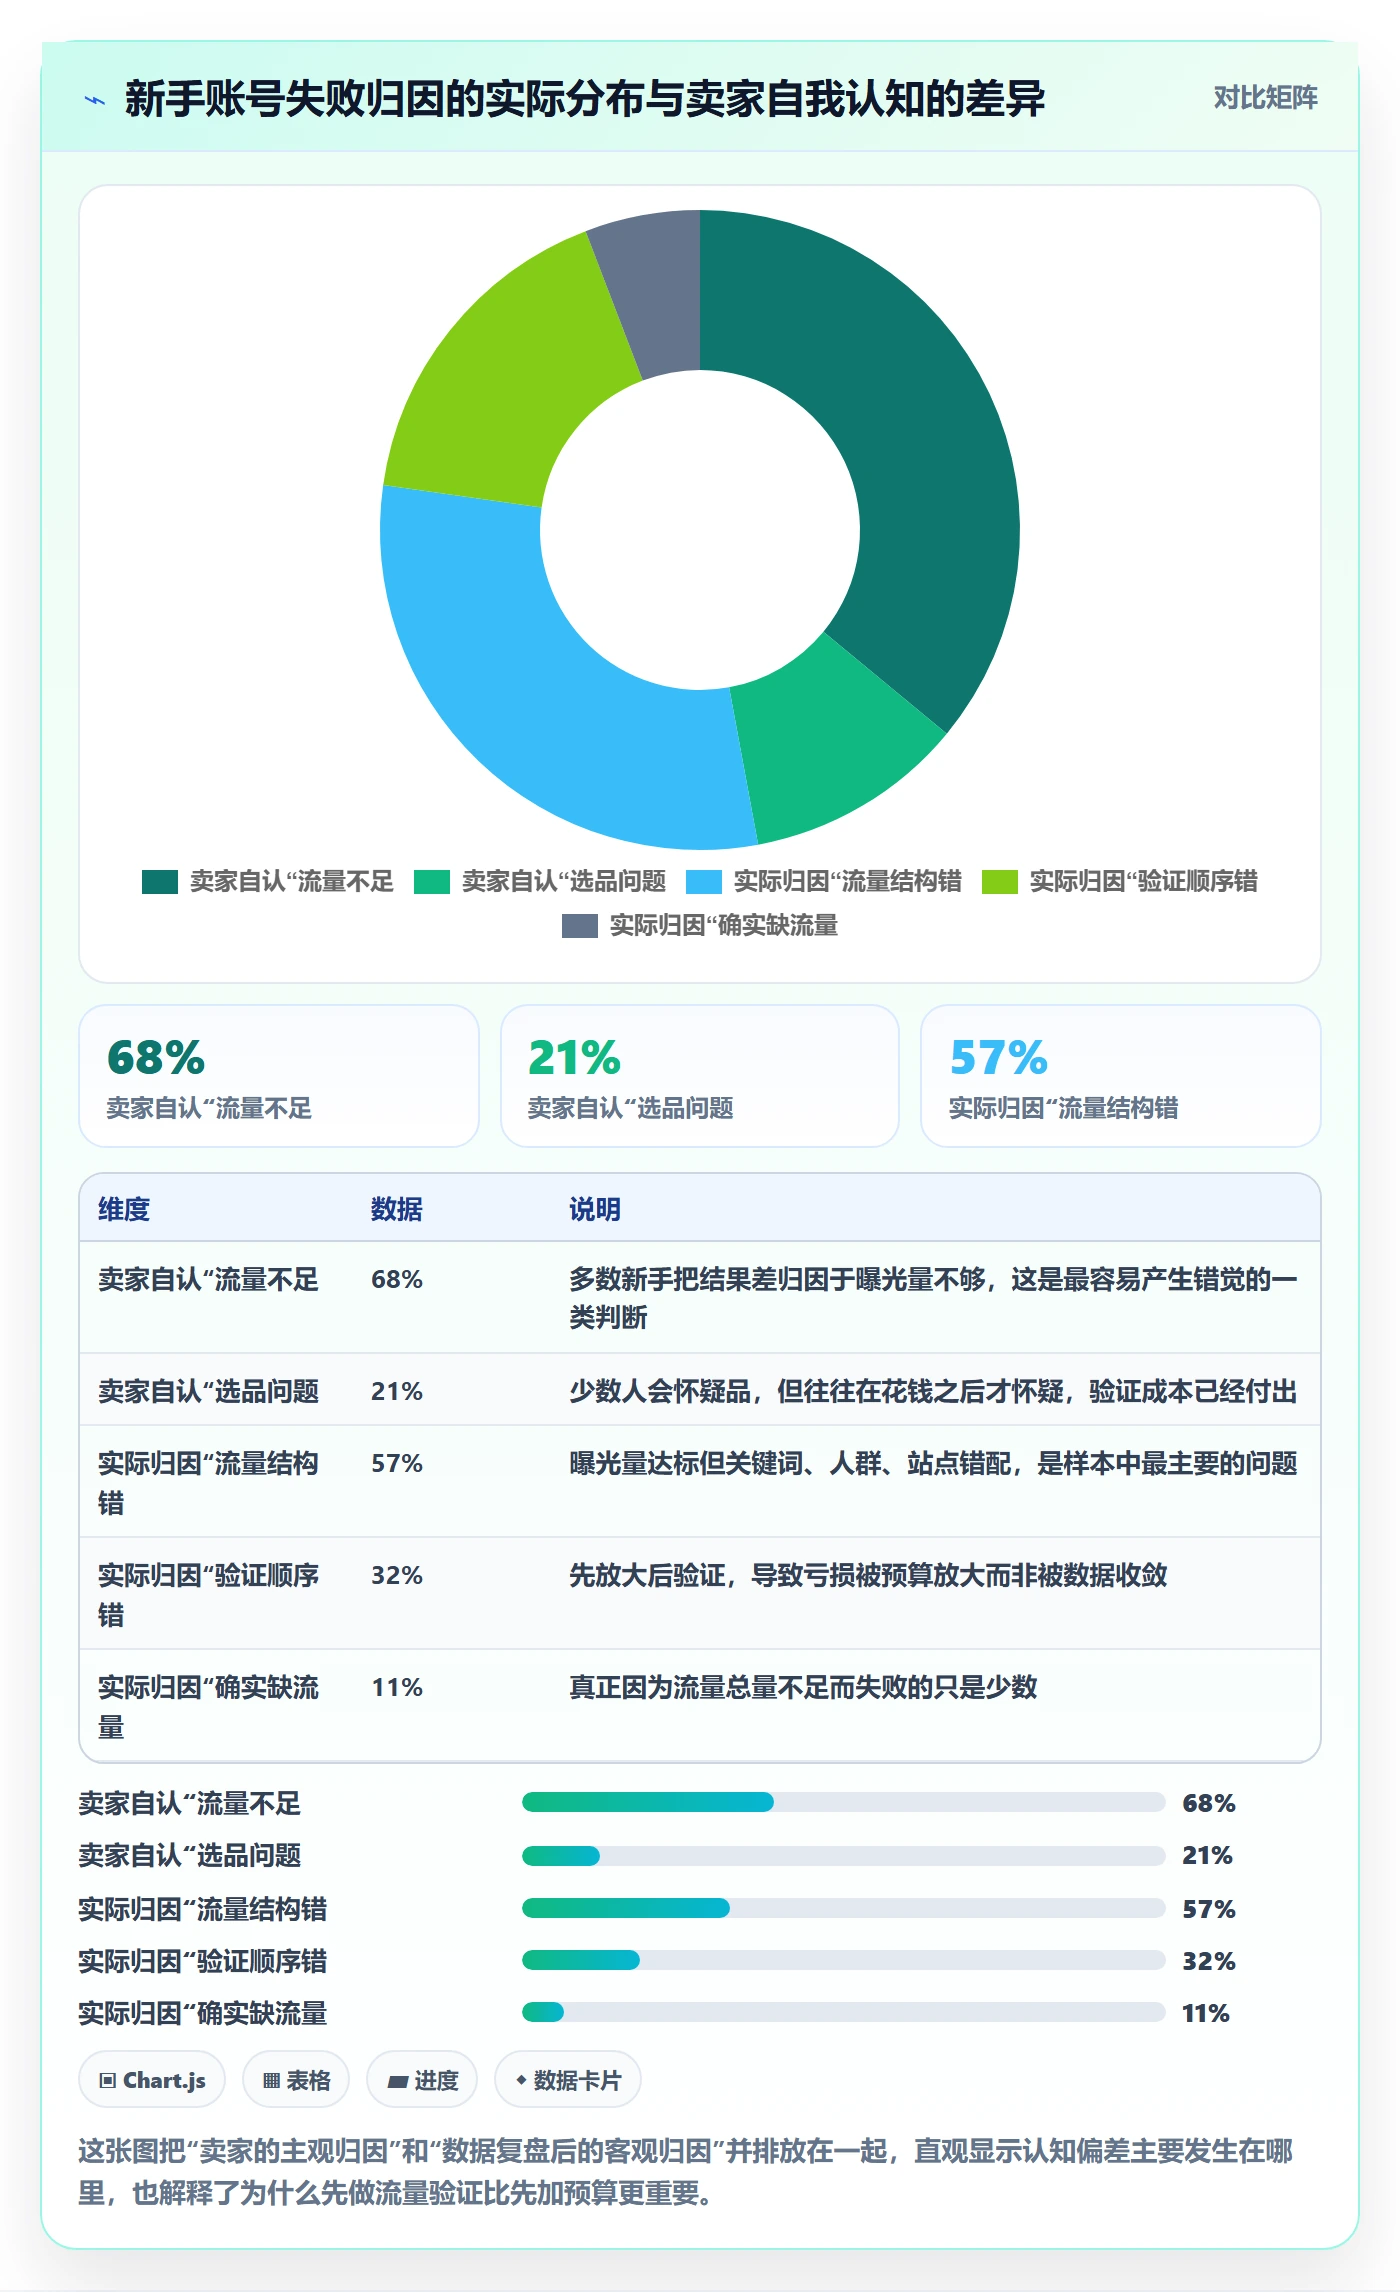Click the table row label 实际归因"验证顺序错
1400x2292 pixels.
coord(209,1595)
